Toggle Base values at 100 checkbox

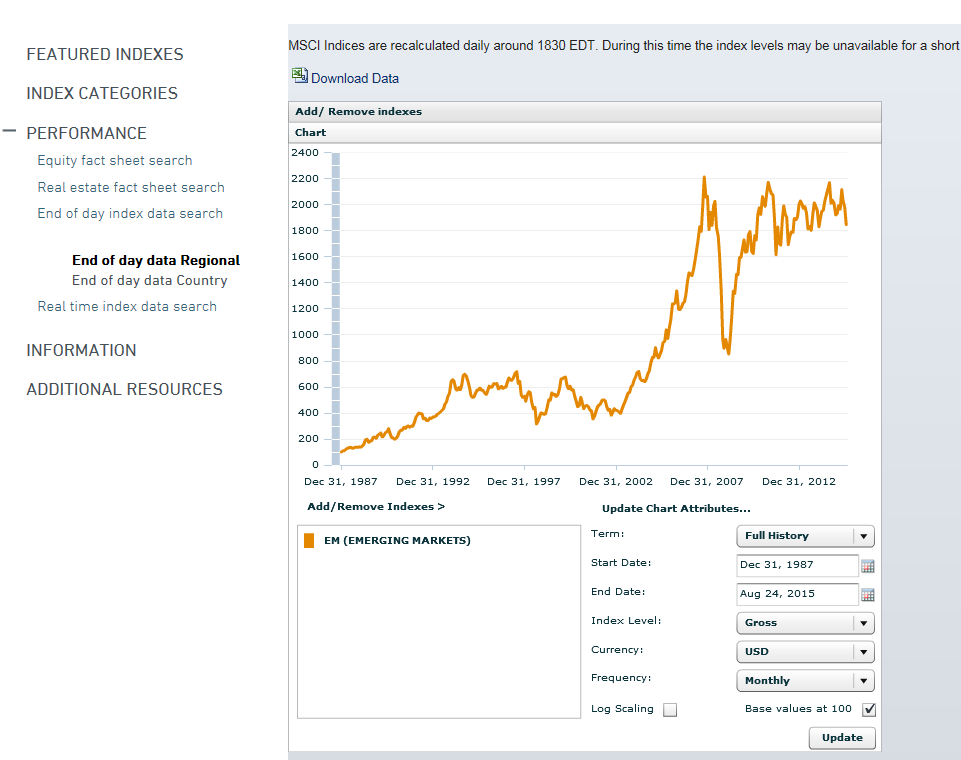pos(868,710)
